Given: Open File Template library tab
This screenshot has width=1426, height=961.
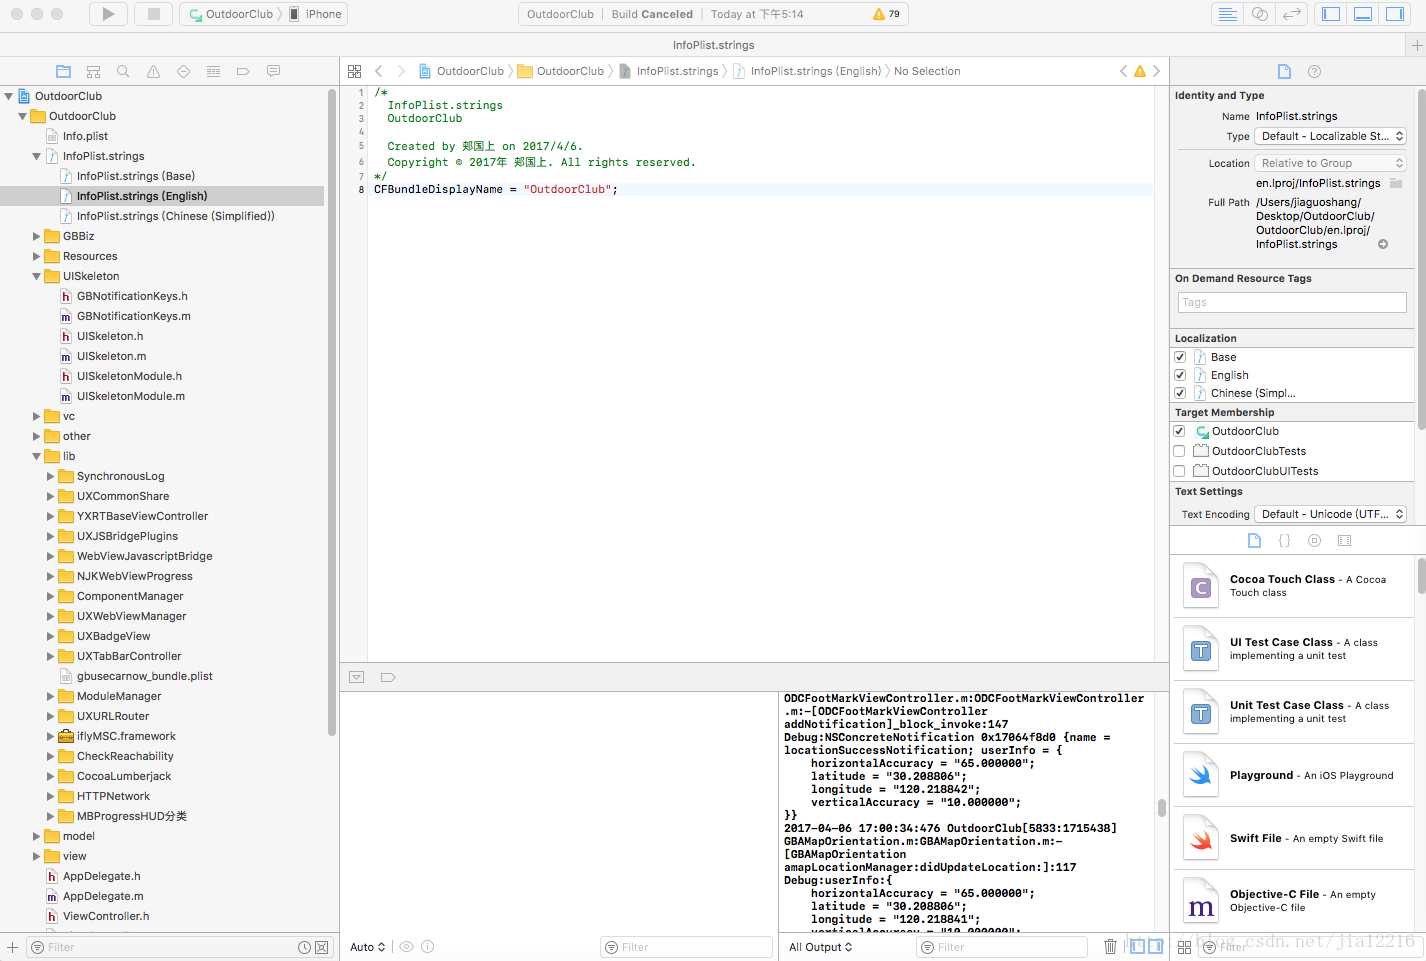Looking at the screenshot, I should tap(1254, 540).
